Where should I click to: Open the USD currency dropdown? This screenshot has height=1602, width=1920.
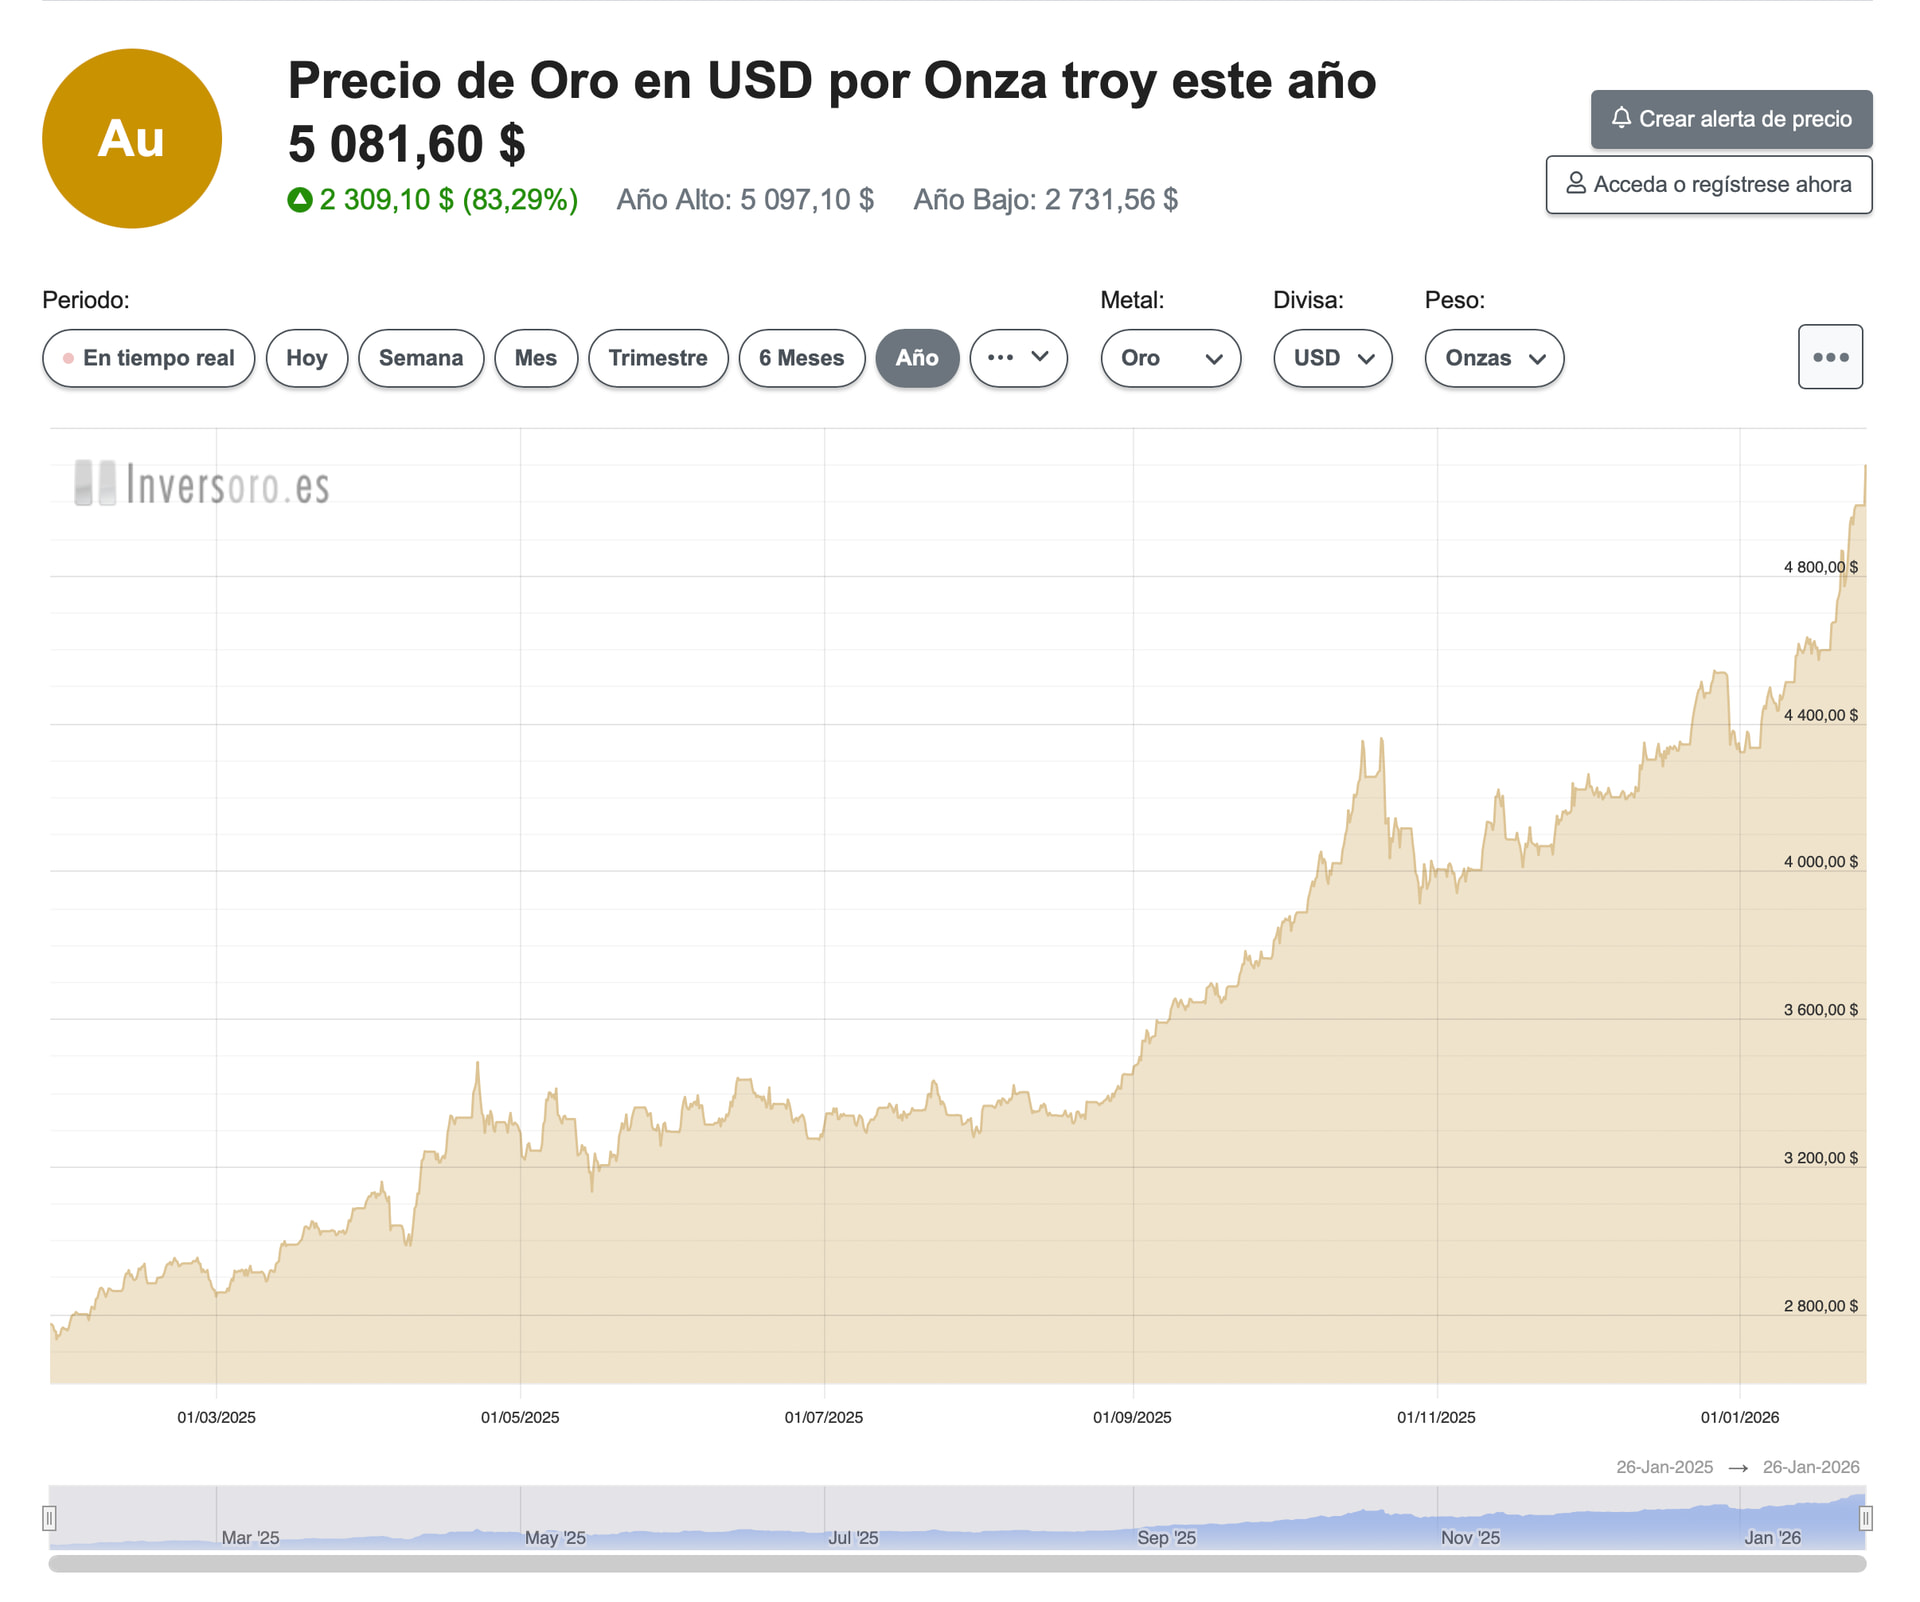[x=1332, y=358]
